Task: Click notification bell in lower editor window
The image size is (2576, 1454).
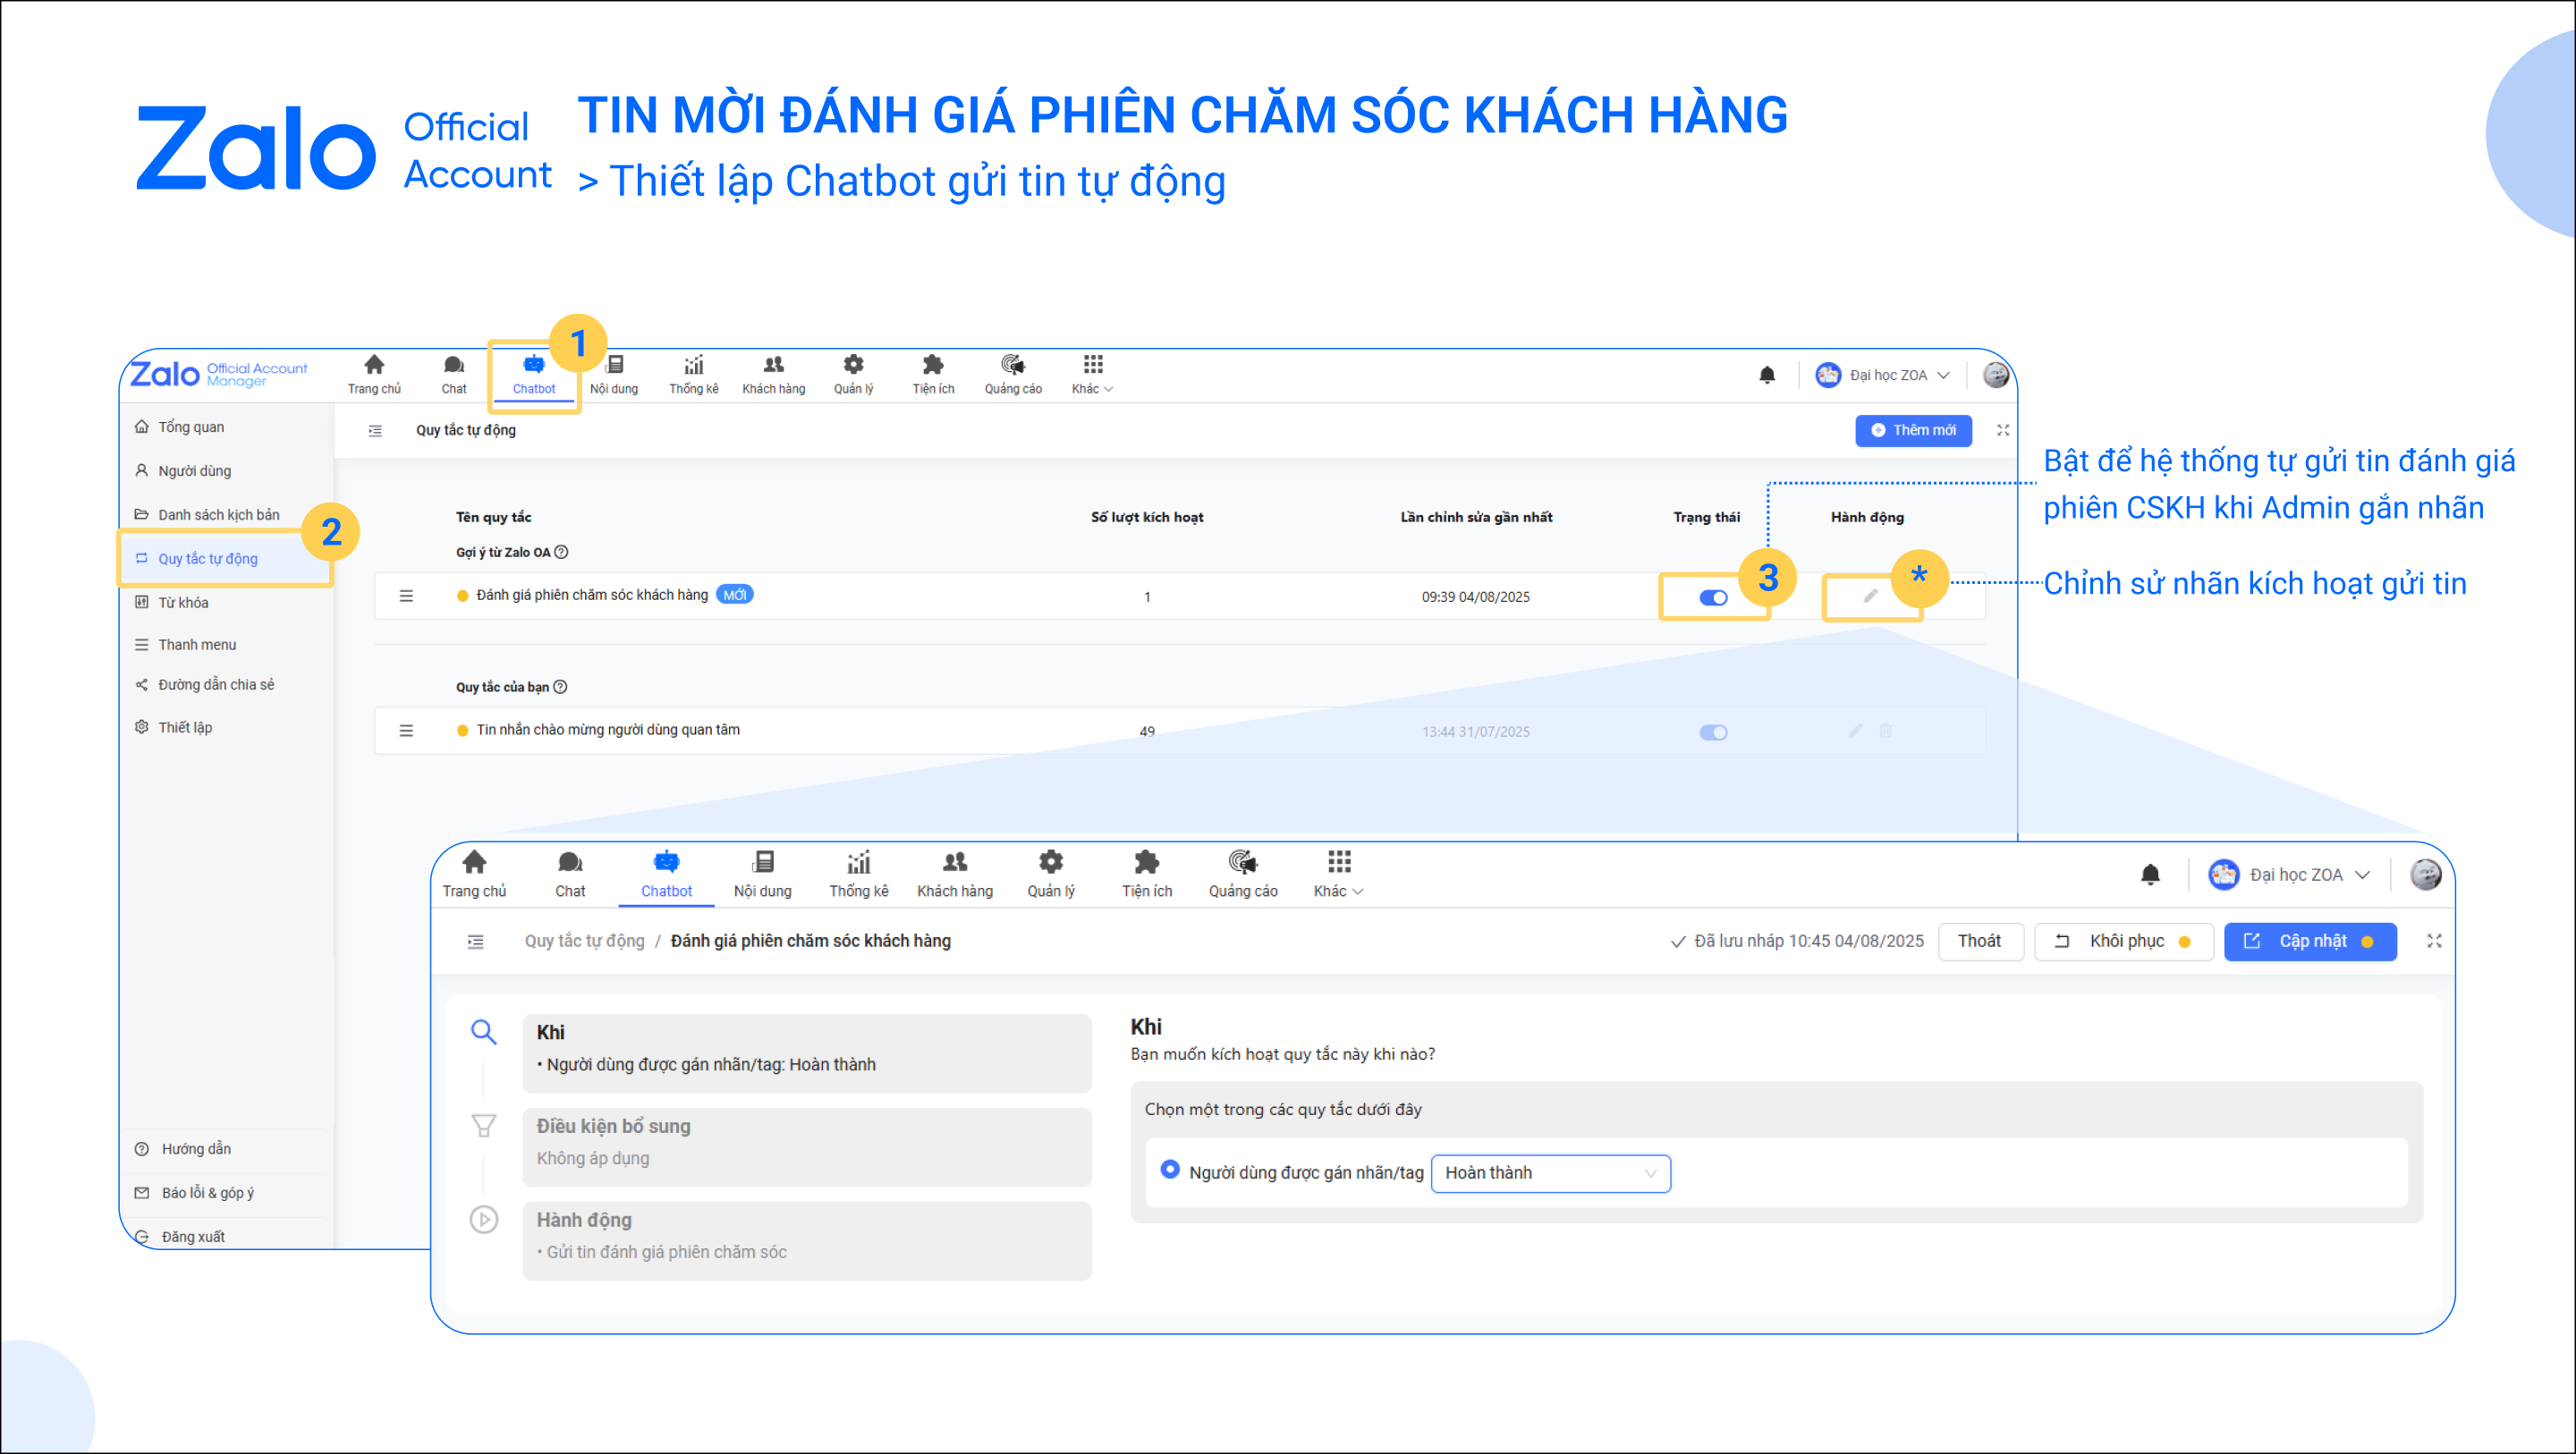Action: pyautogui.click(x=2150, y=875)
